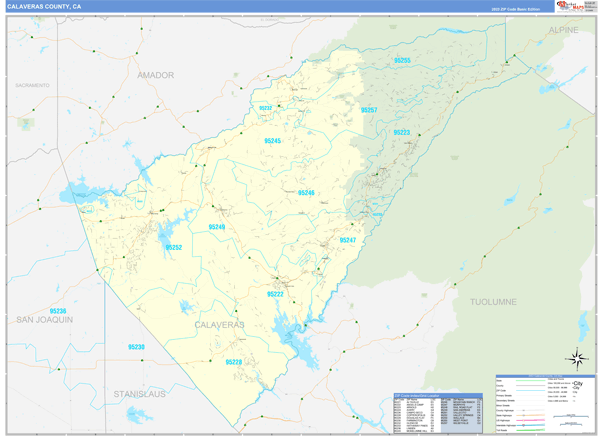The image size is (600, 436).
Task: Click ZIP code 95252 on the map
Action: [173, 247]
